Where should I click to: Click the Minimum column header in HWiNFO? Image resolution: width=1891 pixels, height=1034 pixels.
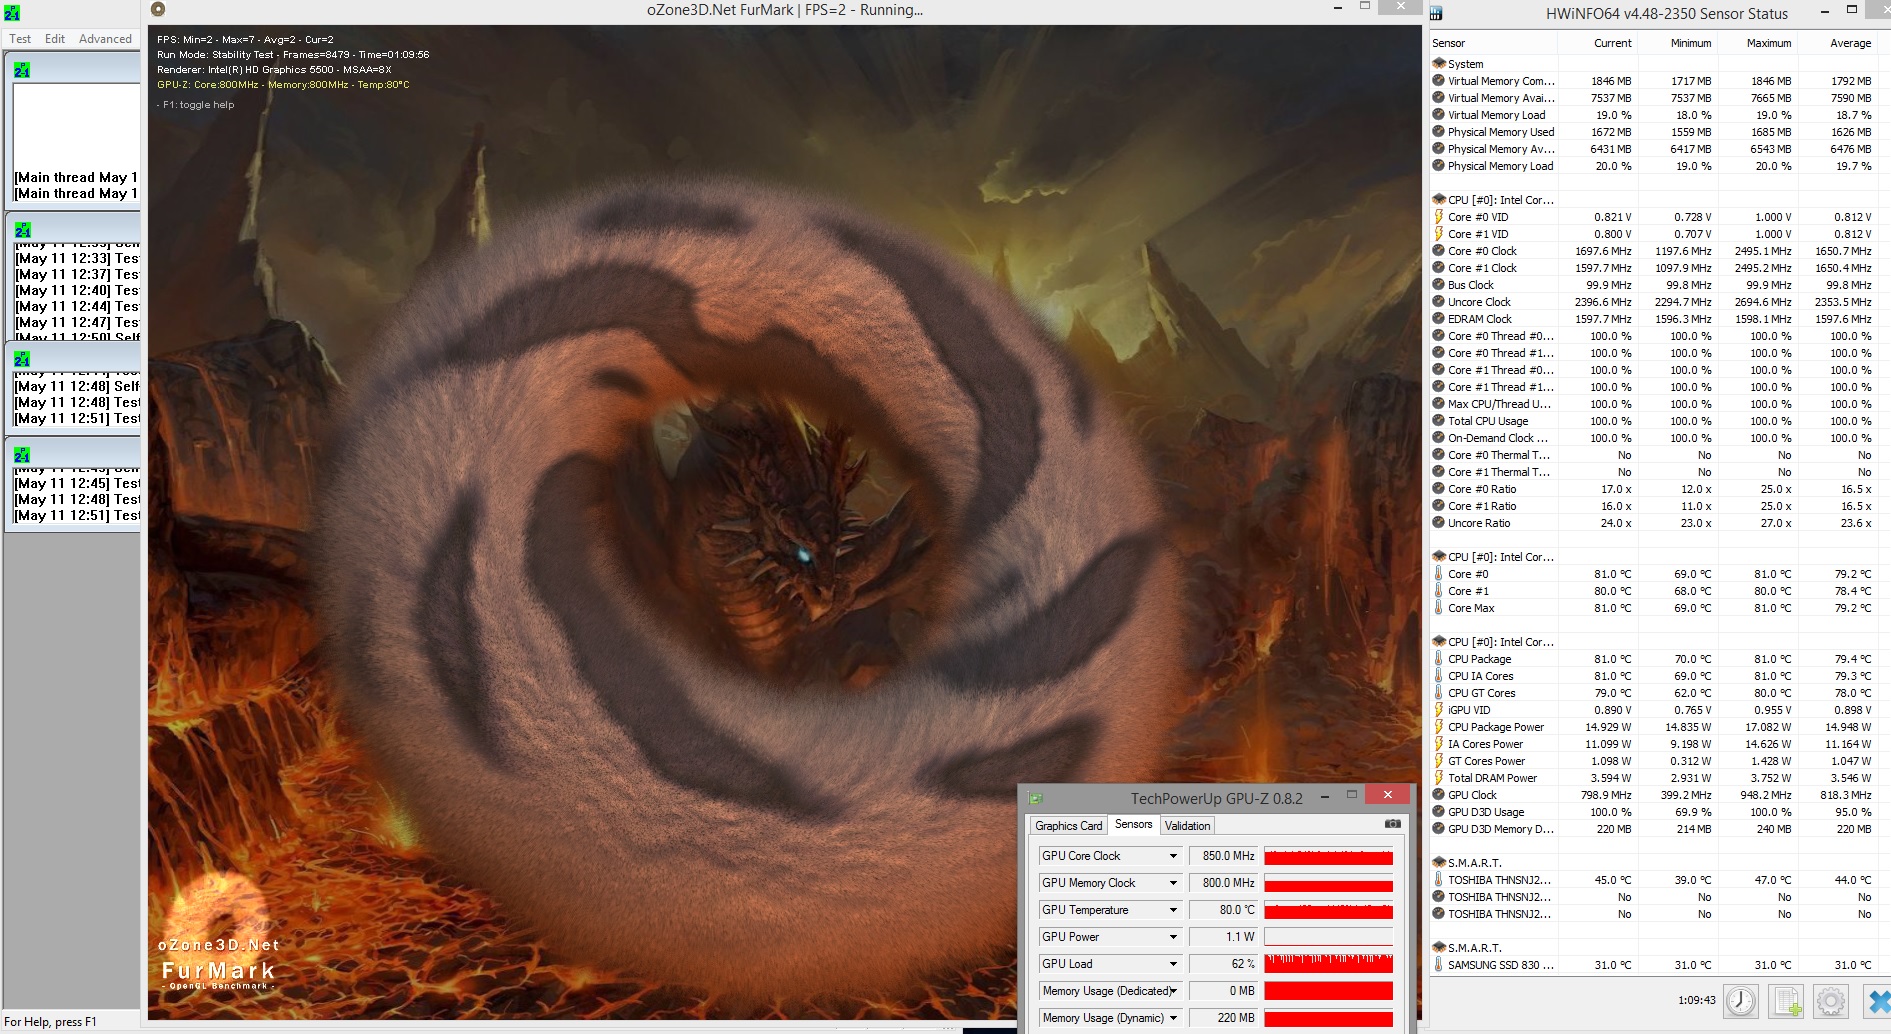click(x=1677, y=43)
